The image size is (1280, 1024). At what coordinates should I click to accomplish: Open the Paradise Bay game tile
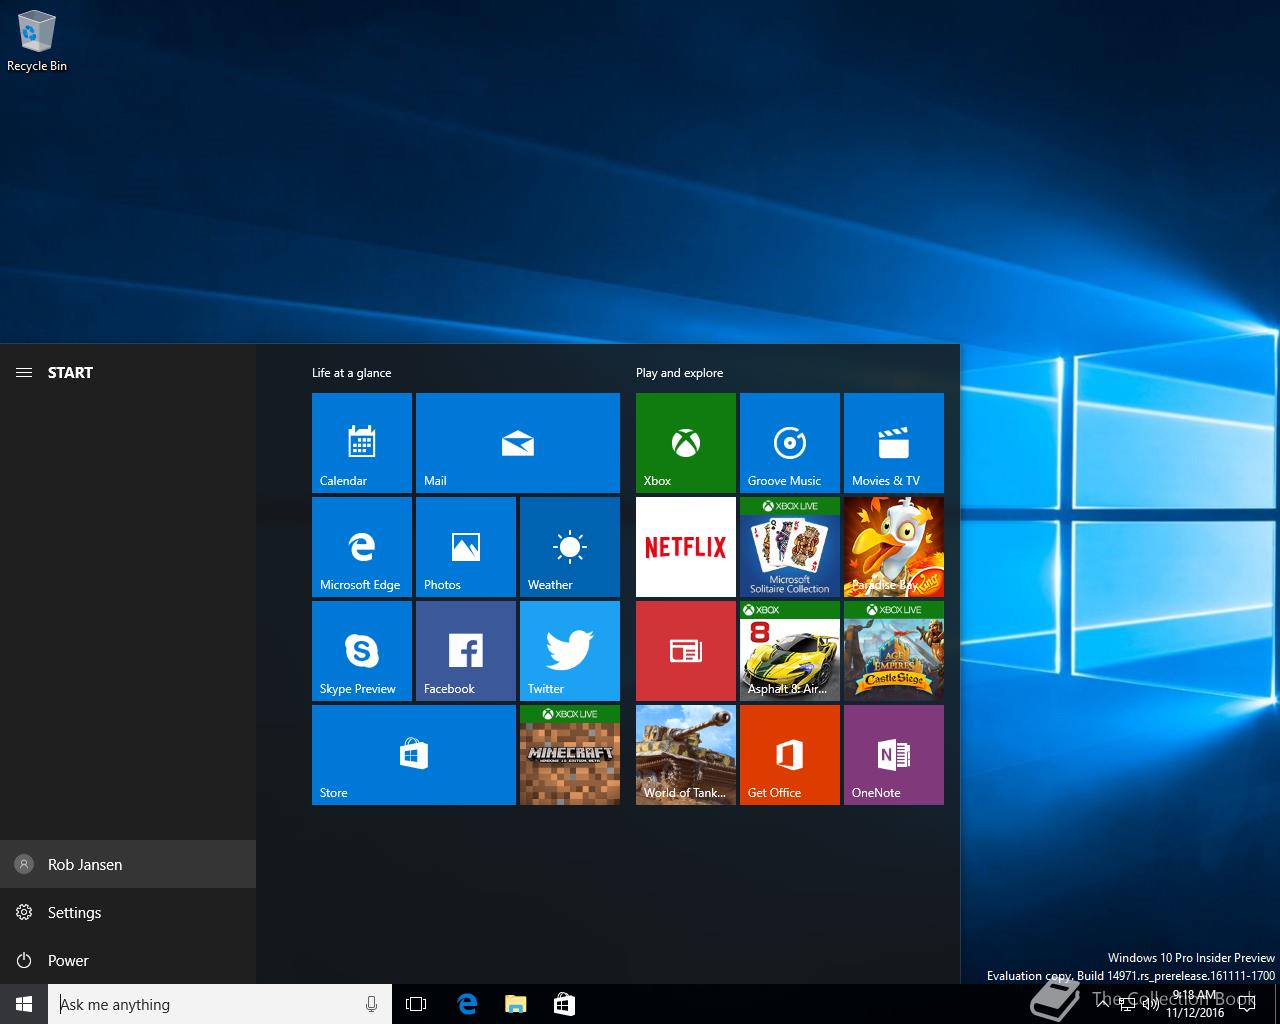pyautogui.click(x=894, y=547)
